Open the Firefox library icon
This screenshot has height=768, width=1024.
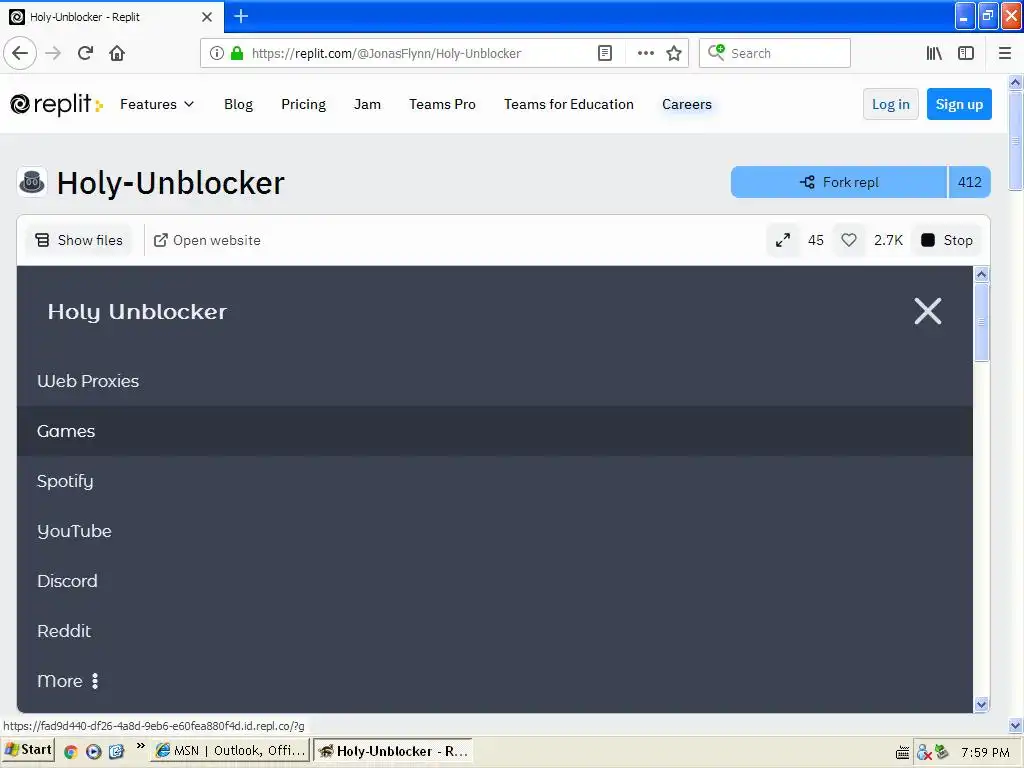934,53
